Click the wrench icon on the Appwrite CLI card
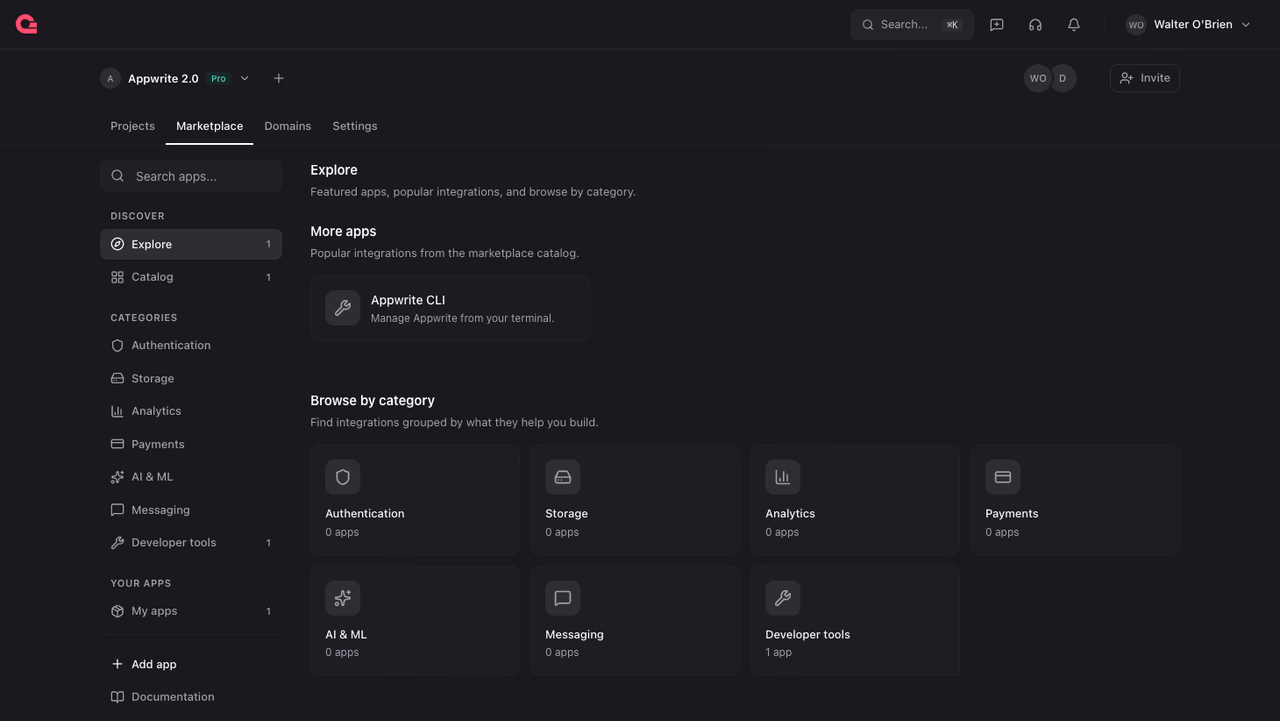The width and height of the screenshot is (1280, 721). click(343, 308)
